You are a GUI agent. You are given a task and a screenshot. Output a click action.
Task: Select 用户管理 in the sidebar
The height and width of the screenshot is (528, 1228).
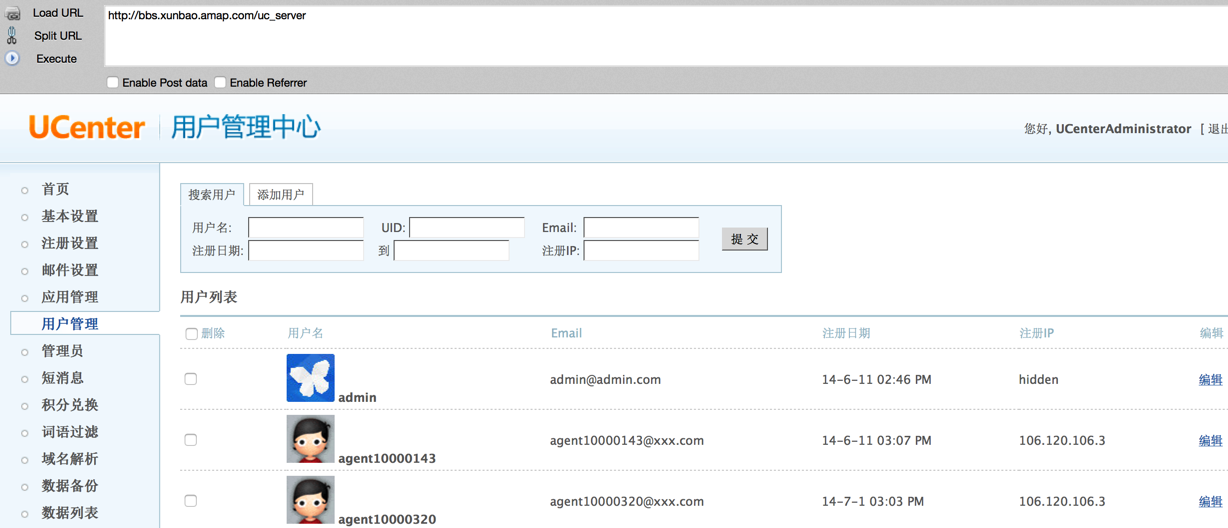coord(70,324)
